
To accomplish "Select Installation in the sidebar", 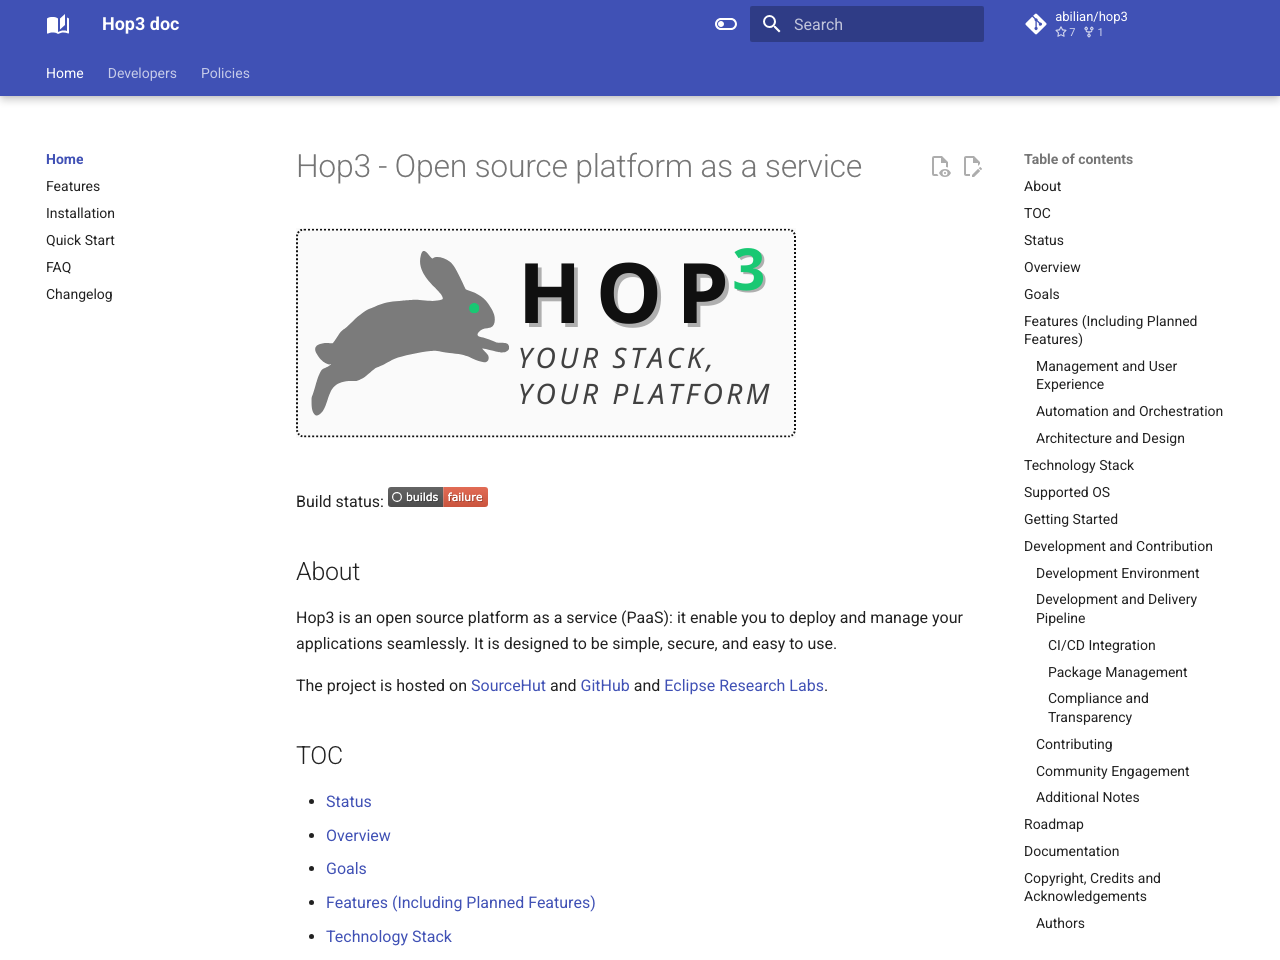I will coord(80,213).
